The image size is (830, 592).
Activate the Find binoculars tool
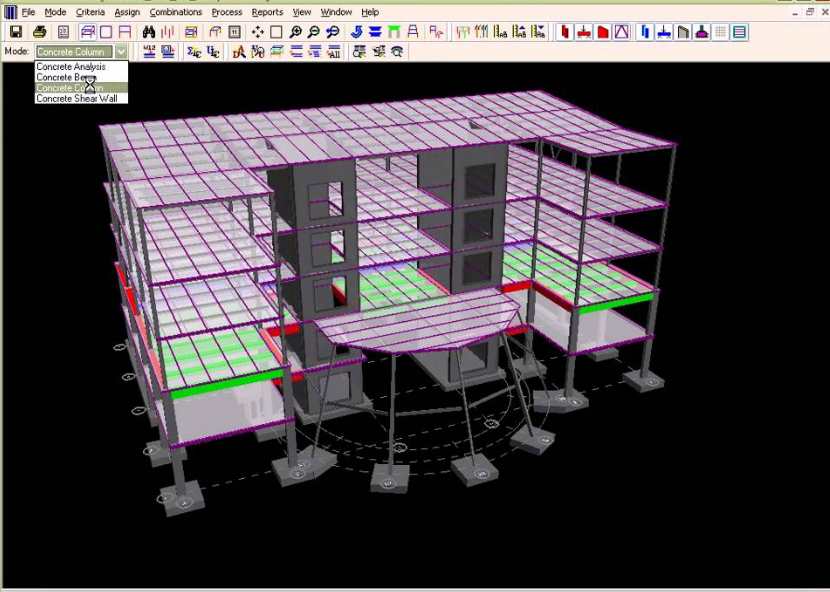click(x=147, y=32)
